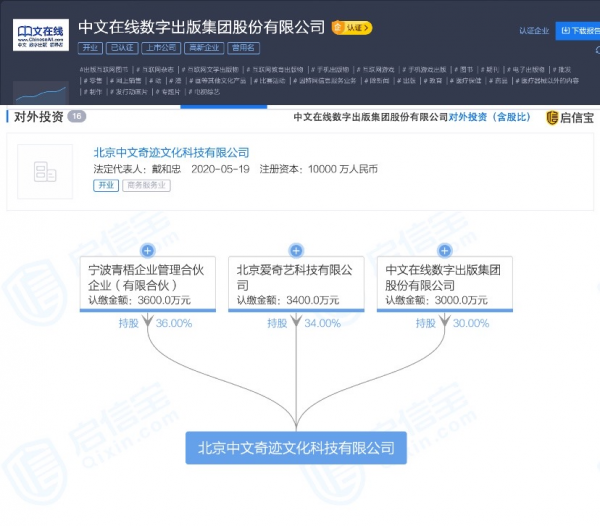Viewport: 600px width, 526px height.
Task: Select 中文在线数字出版集团 shareholder node in the equity chart
Action: 445,284
